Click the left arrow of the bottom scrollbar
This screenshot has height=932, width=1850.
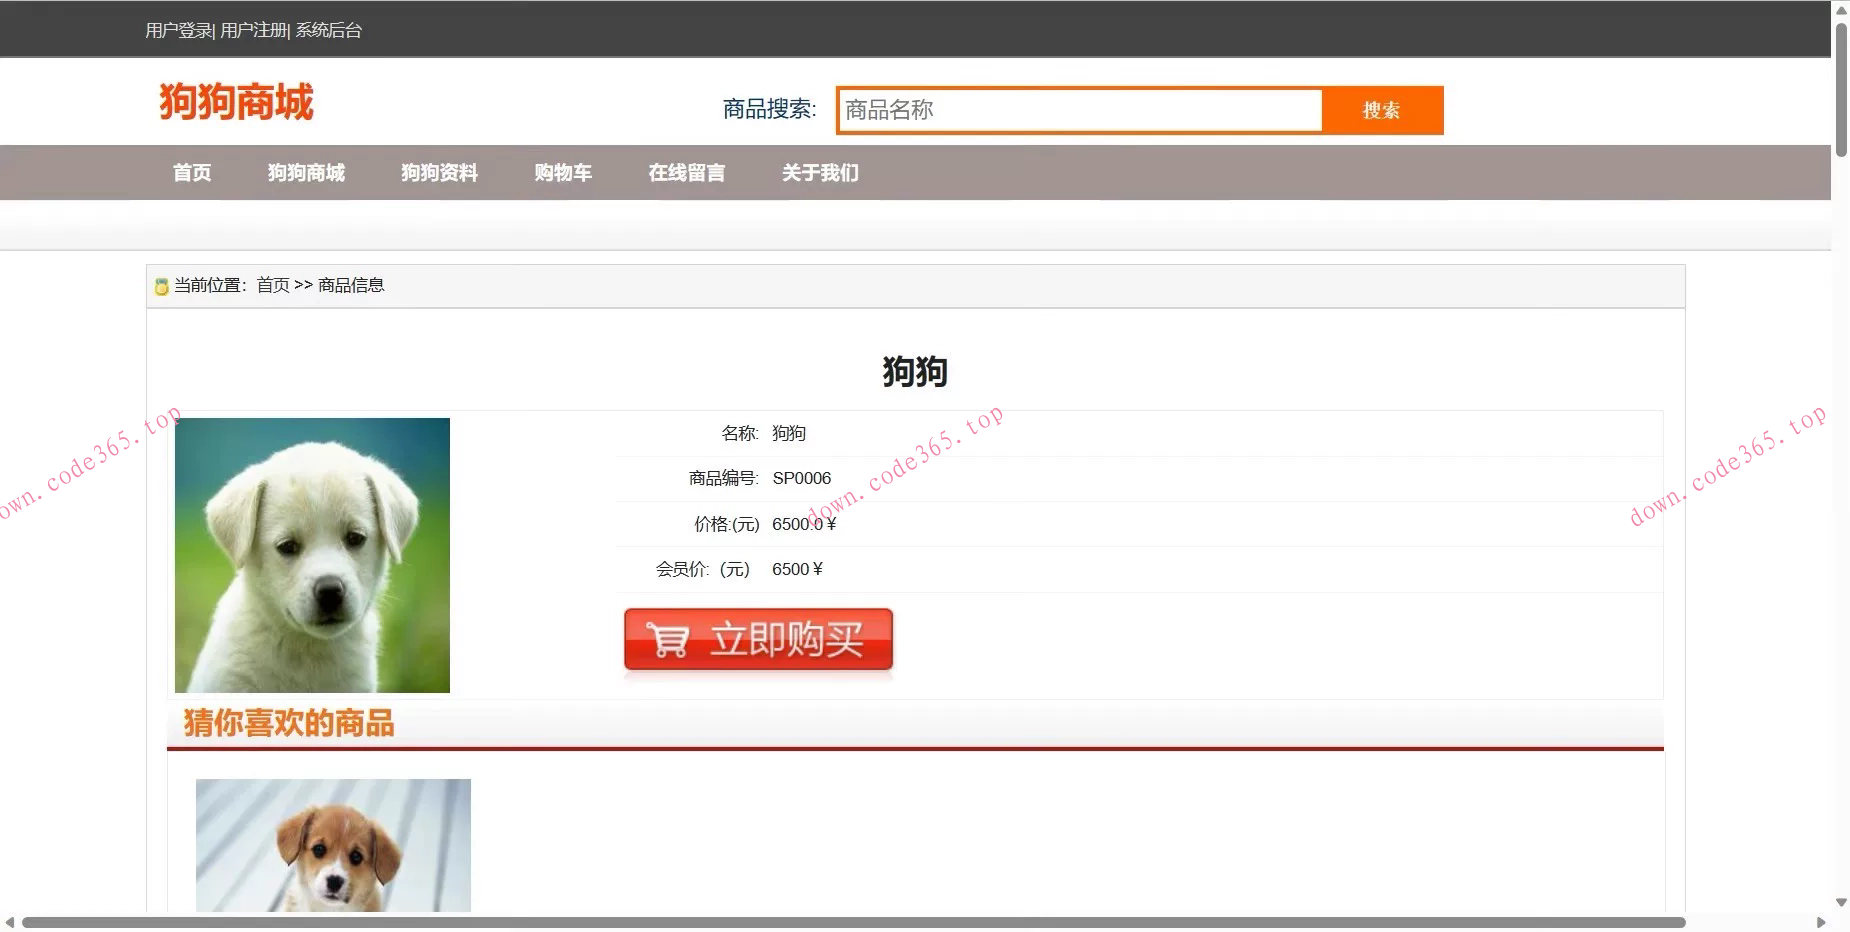pyautogui.click(x=12, y=921)
